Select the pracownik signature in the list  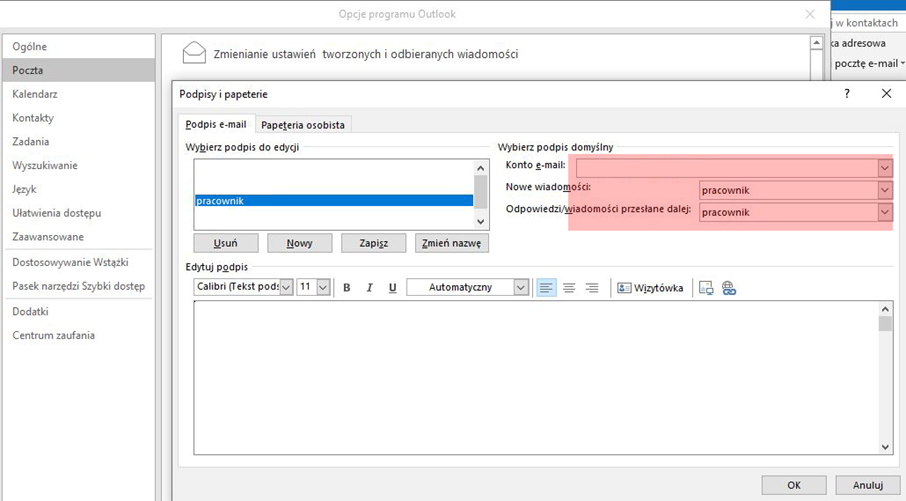click(x=333, y=201)
